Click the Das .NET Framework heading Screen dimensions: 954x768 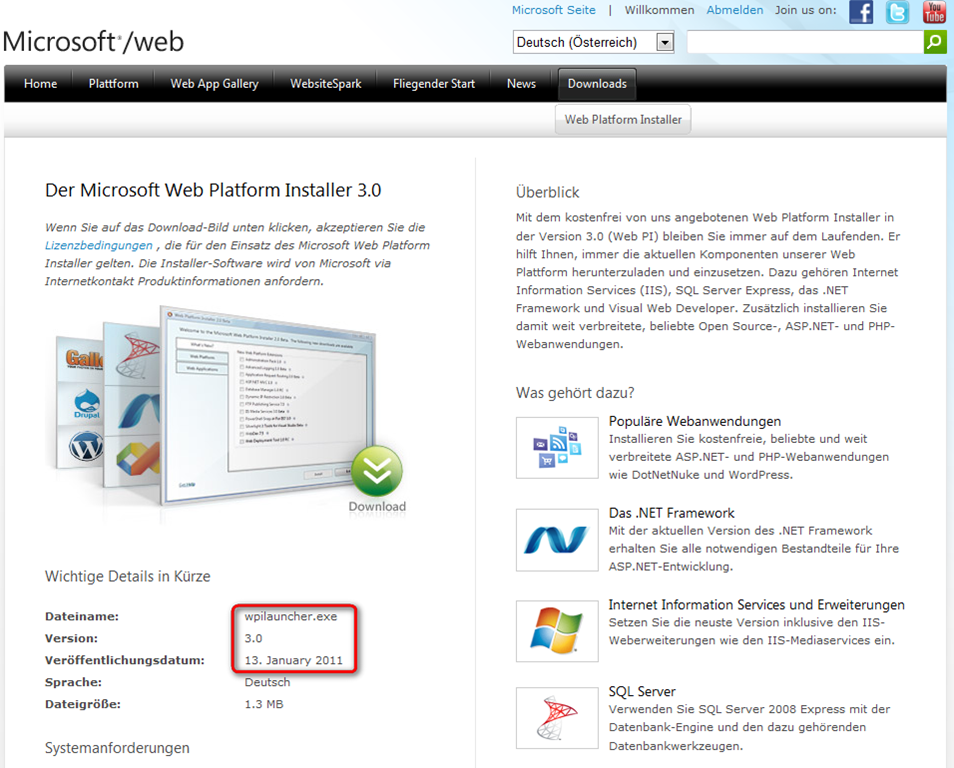point(672,513)
